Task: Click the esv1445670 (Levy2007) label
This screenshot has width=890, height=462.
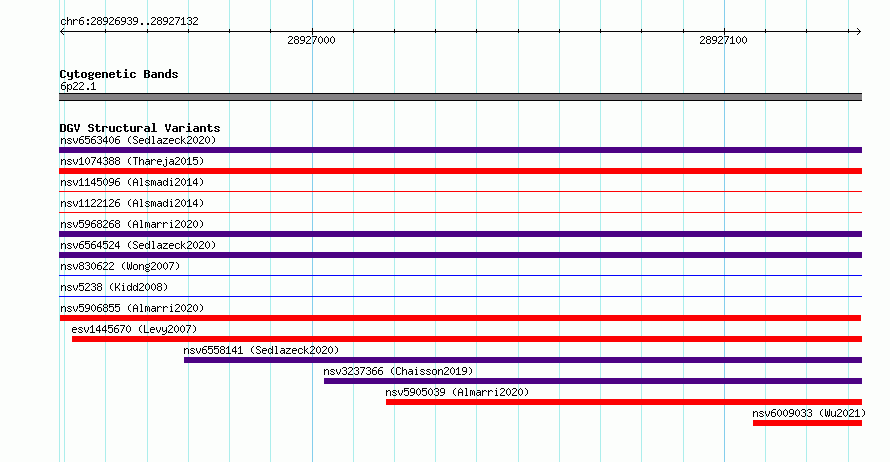Action: point(135,329)
